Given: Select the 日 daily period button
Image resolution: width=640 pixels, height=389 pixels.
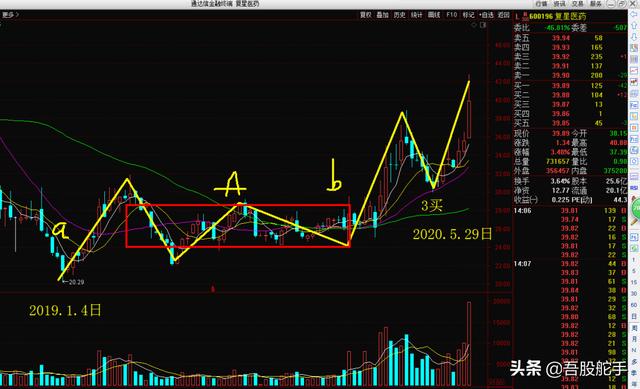Looking at the screenshot, I should (634, 316).
